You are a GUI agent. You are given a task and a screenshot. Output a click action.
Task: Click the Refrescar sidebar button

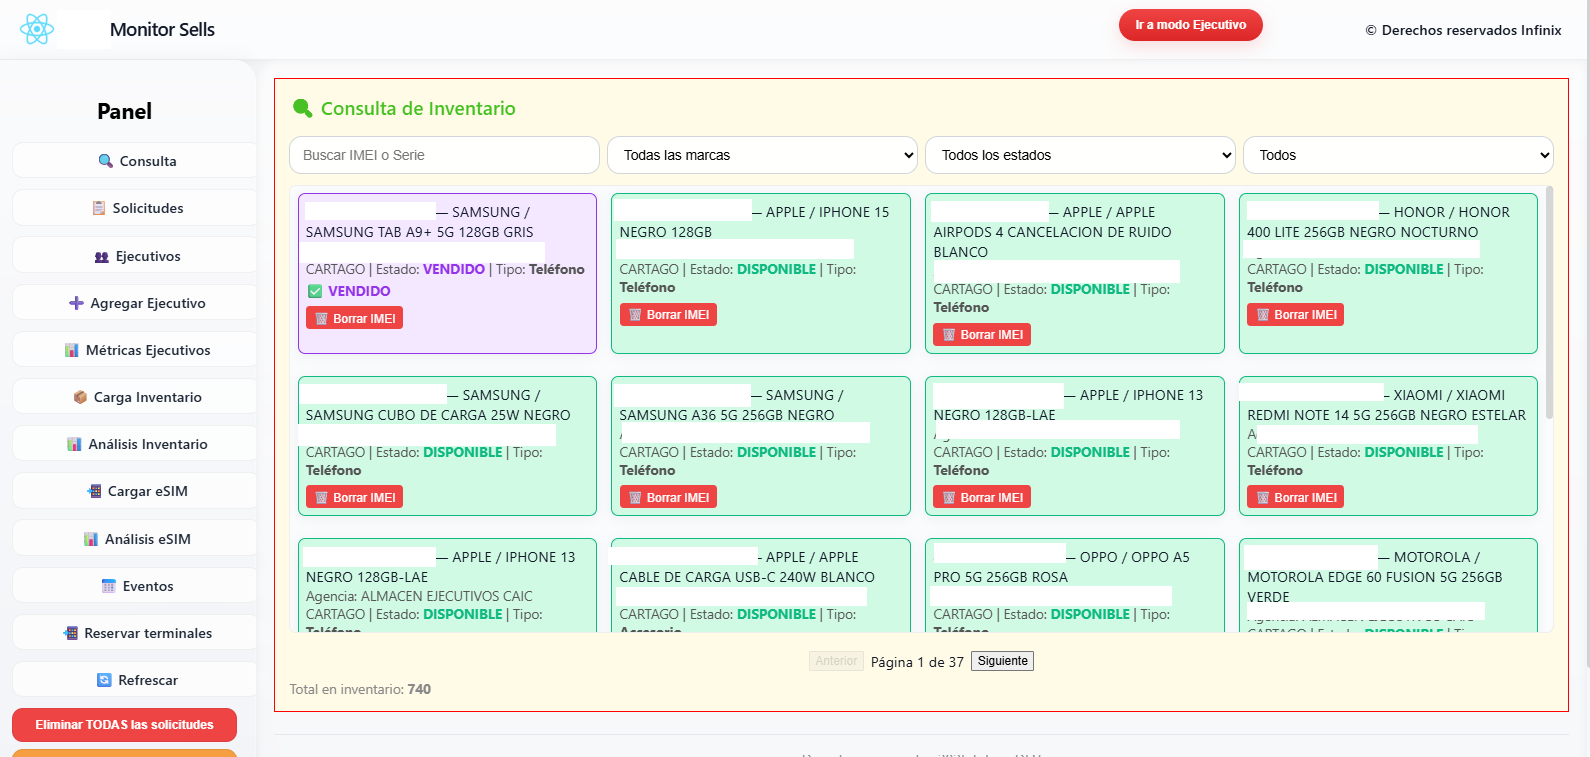(x=135, y=680)
